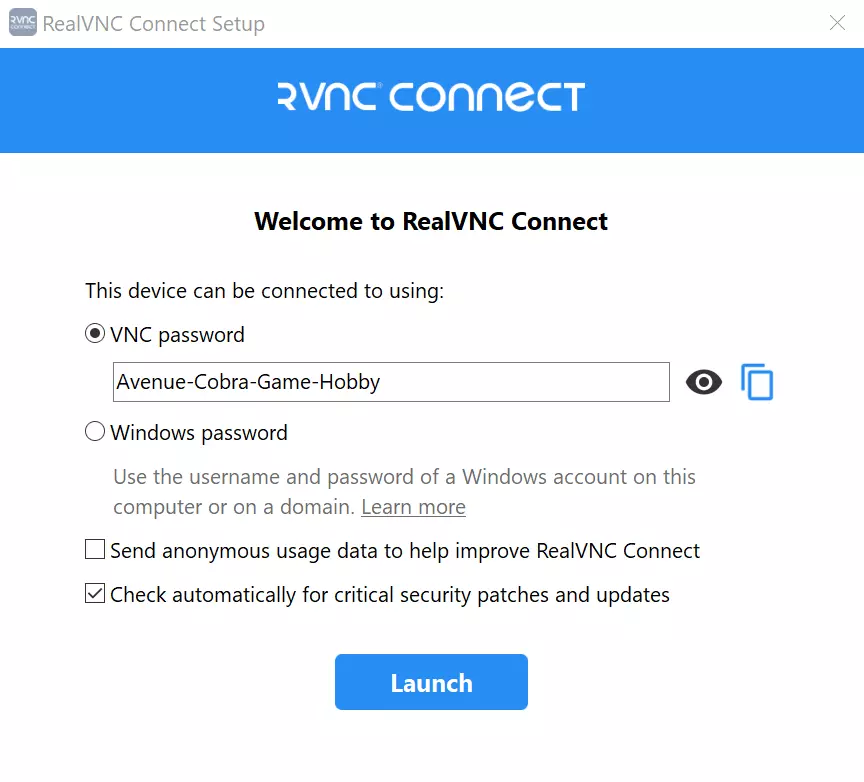The height and width of the screenshot is (782, 864).
Task: Click the RVNC Connect banner logo
Action: (430, 98)
